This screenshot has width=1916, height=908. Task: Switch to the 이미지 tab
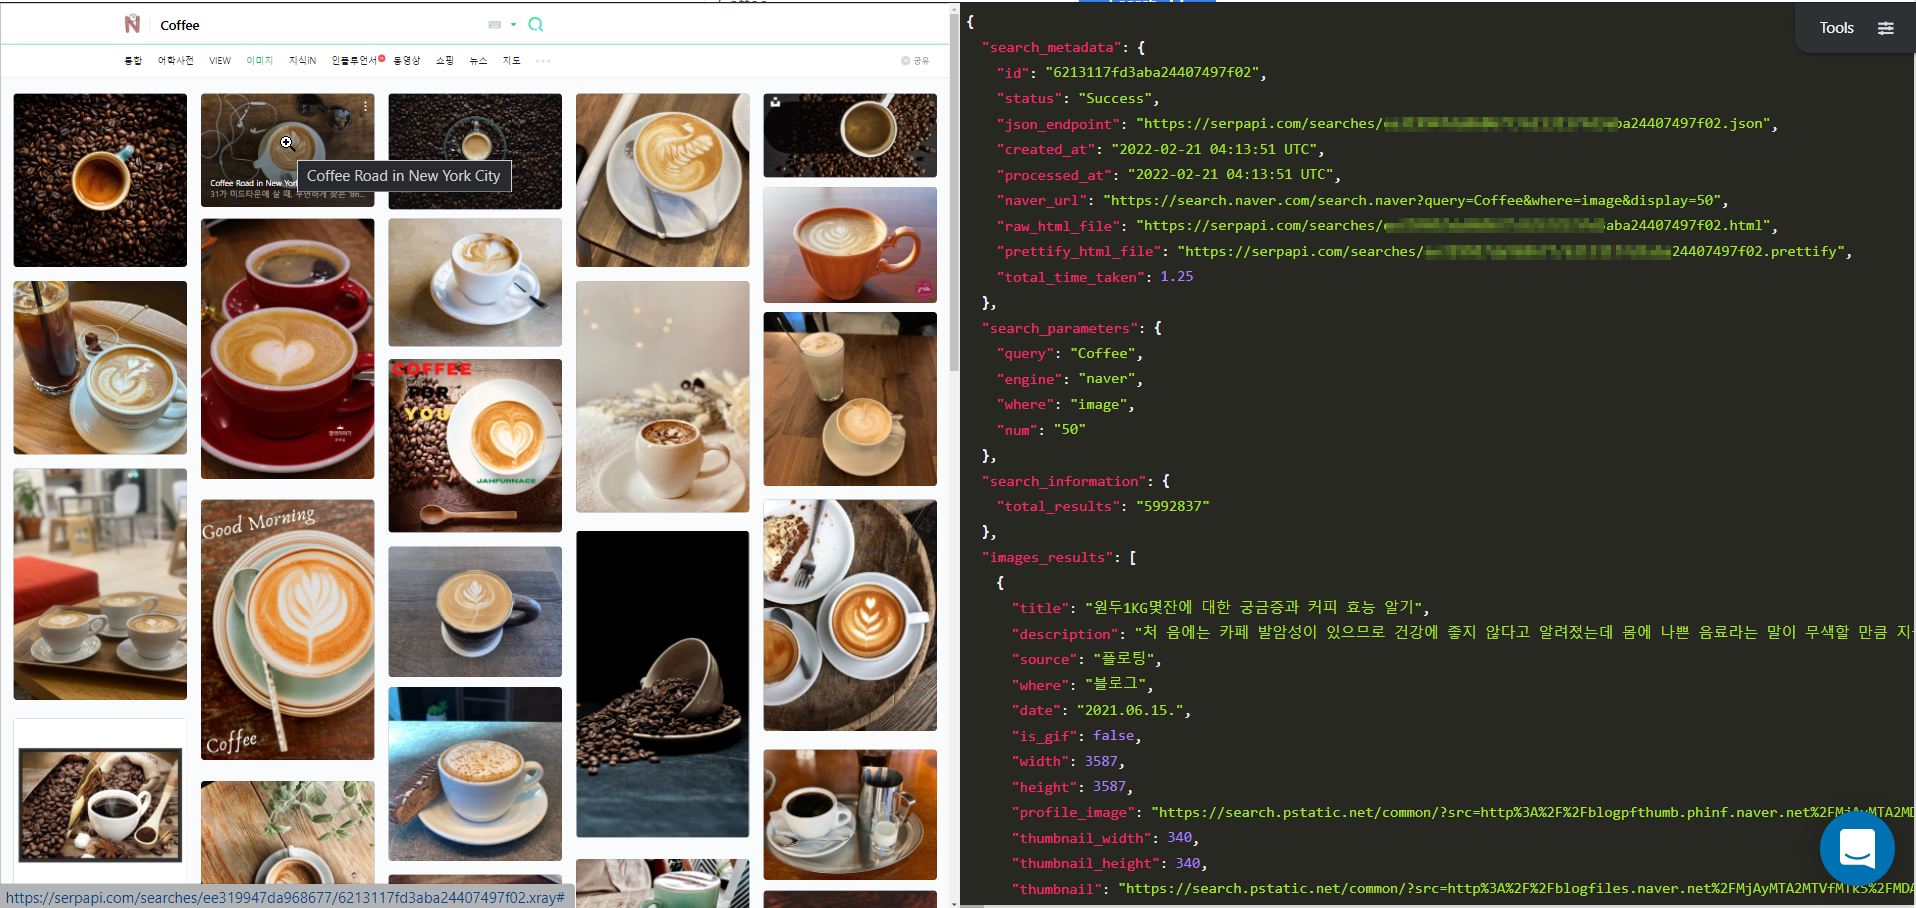(259, 61)
